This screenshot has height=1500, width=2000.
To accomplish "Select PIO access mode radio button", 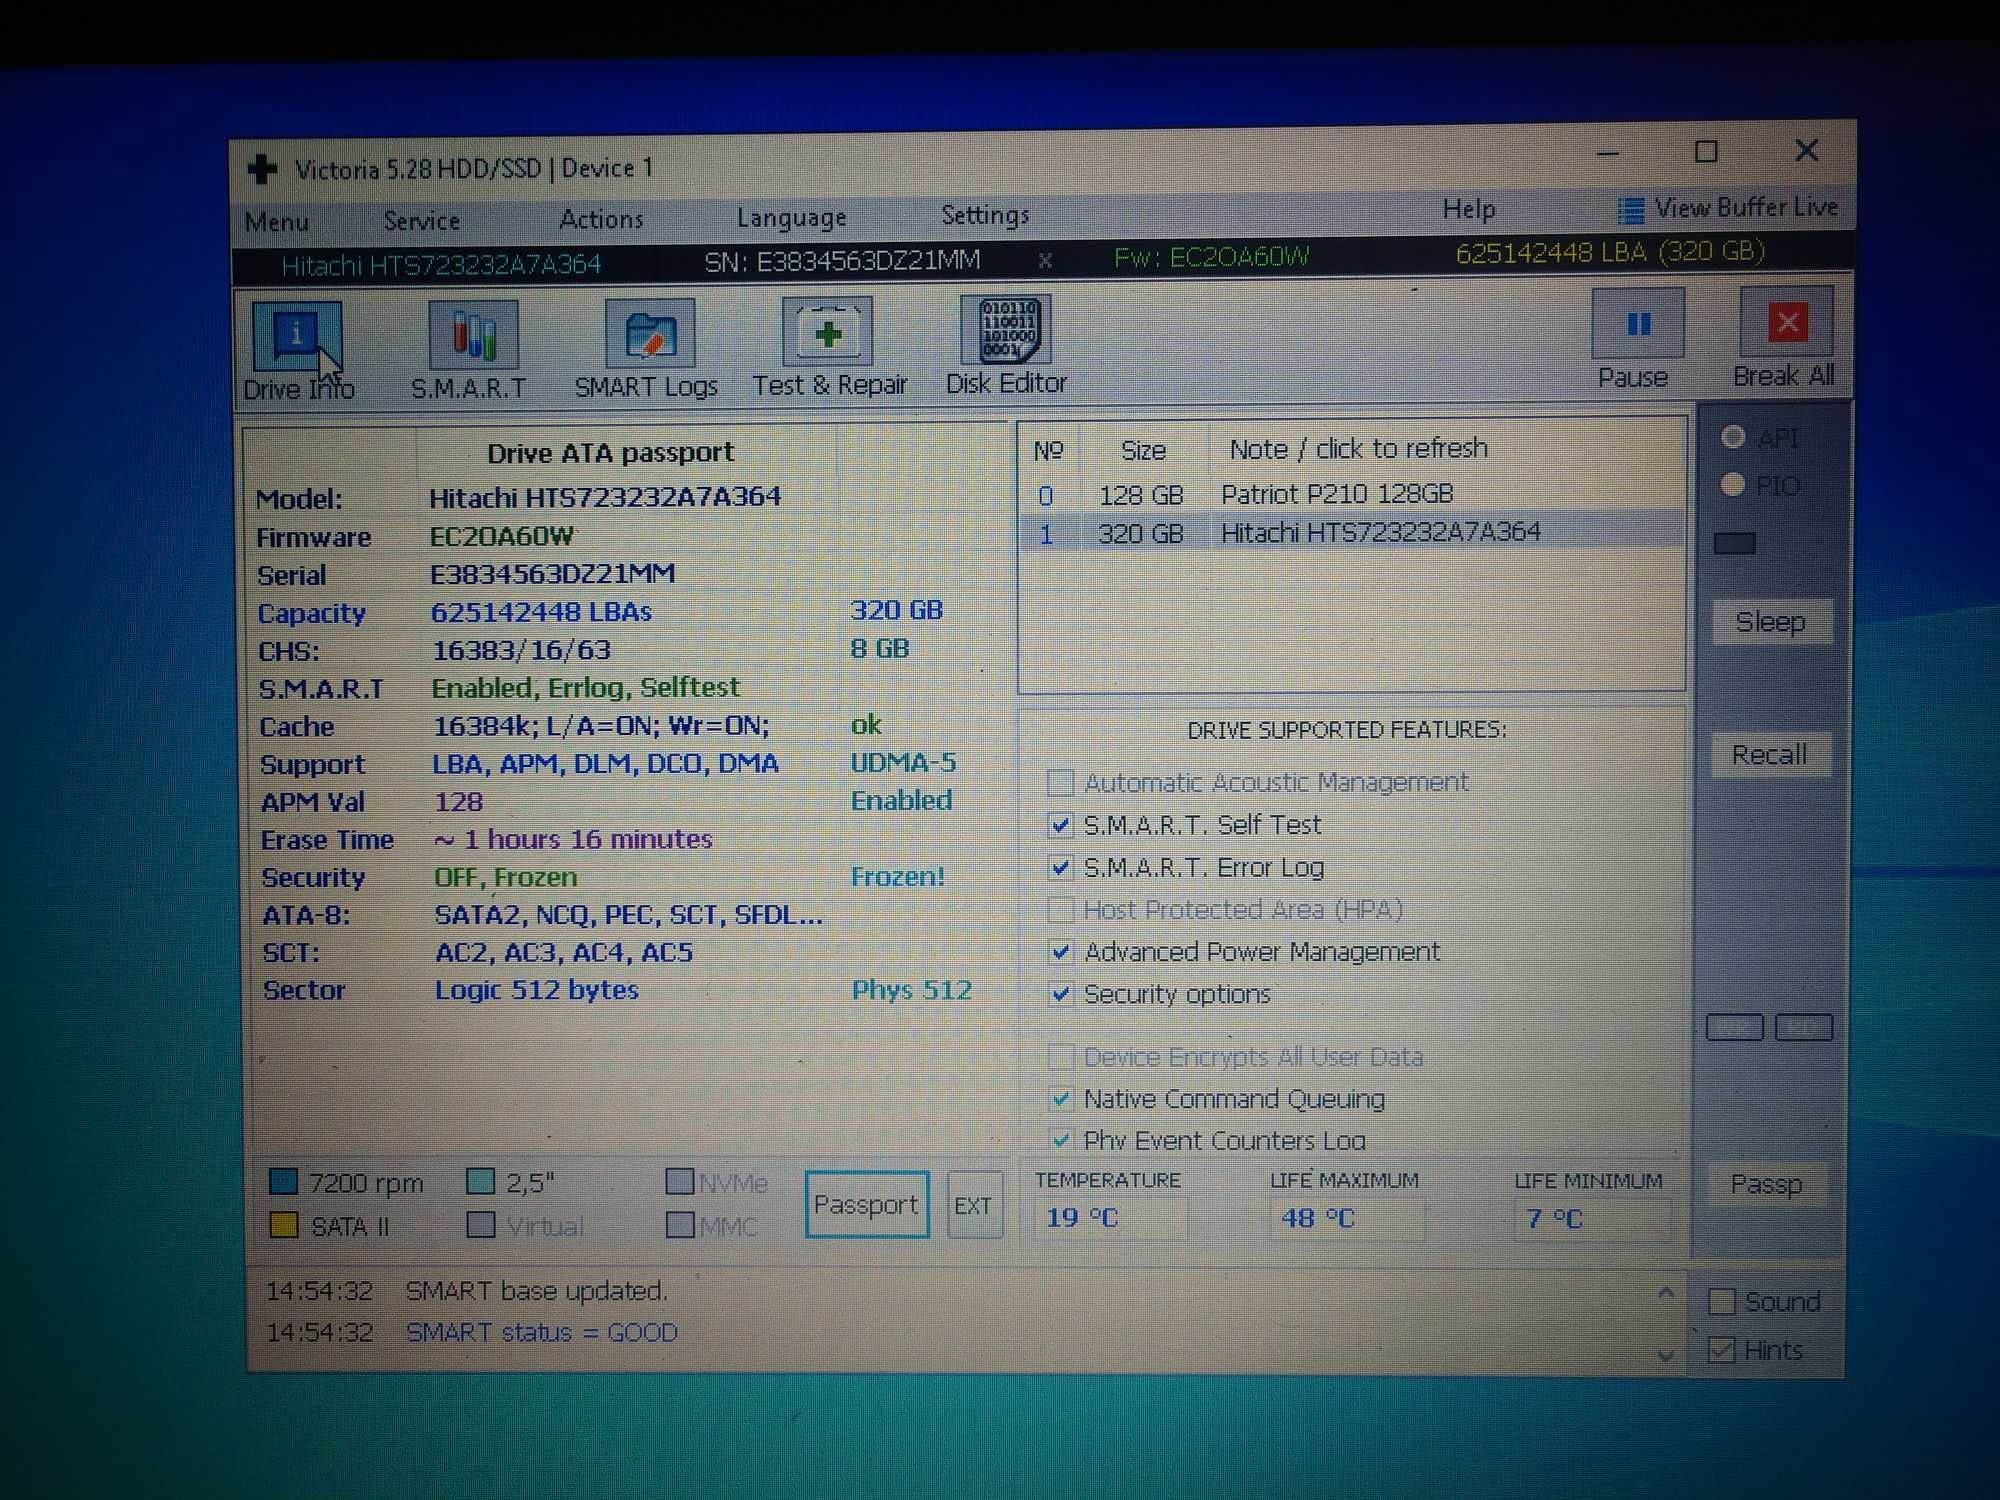I will [1733, 485].
